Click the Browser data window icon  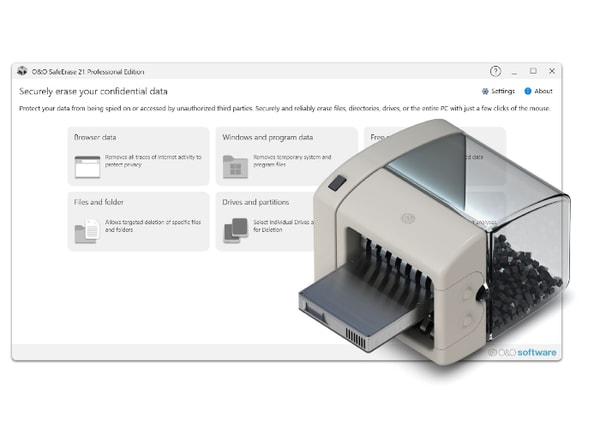tap(87, 167)
